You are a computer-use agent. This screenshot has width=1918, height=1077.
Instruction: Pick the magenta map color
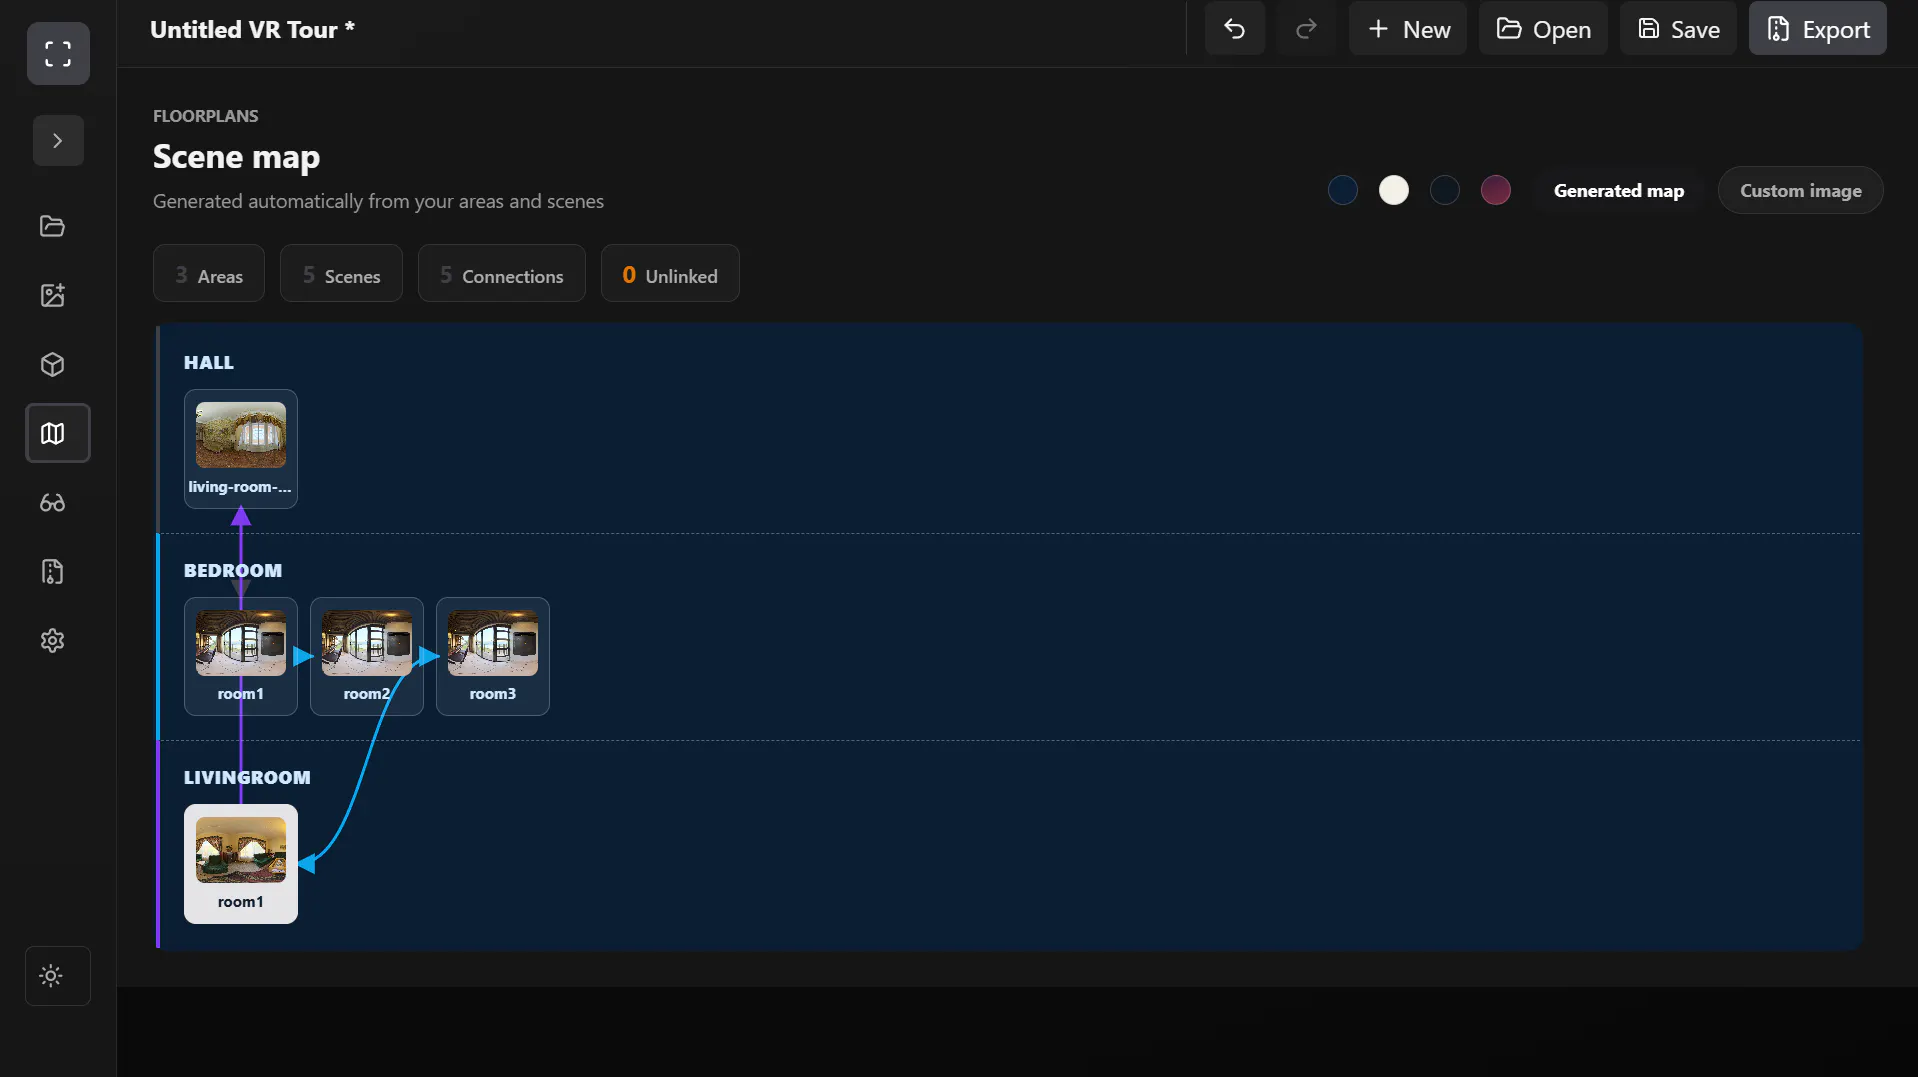(1496, 190)
